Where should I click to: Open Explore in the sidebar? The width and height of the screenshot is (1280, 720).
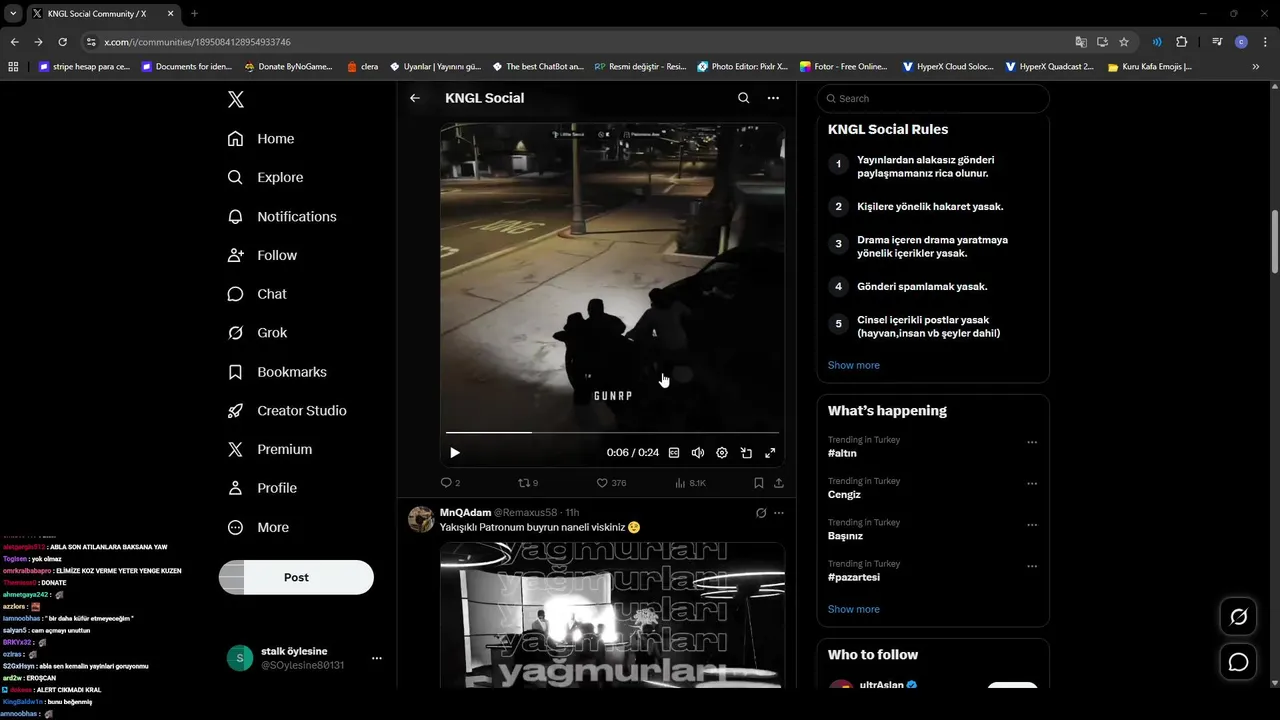(265, 177)
